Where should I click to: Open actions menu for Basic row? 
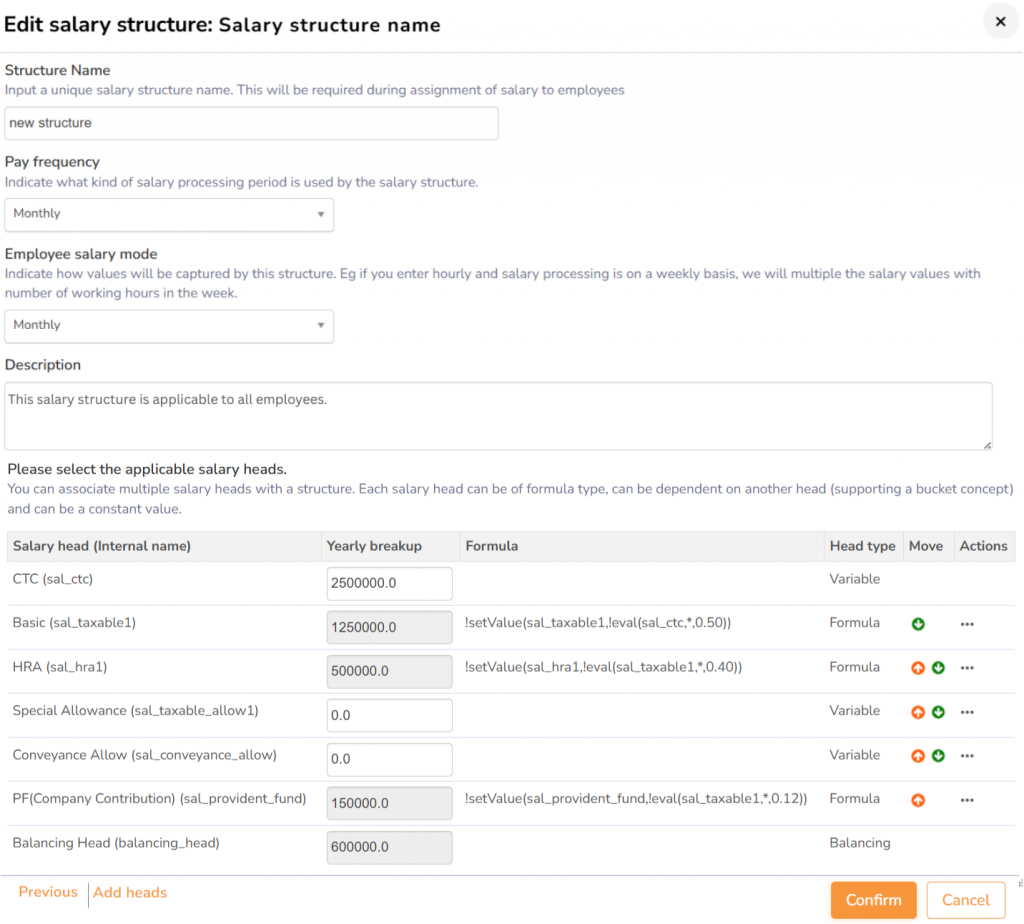966,624
